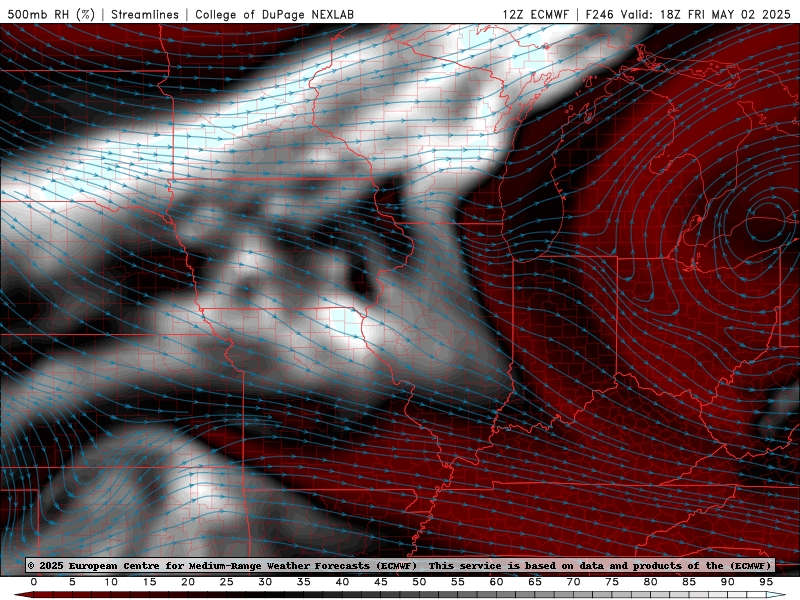Click the ECMWF copyright notice banner
800x600 pixels.
pos(400,565)
